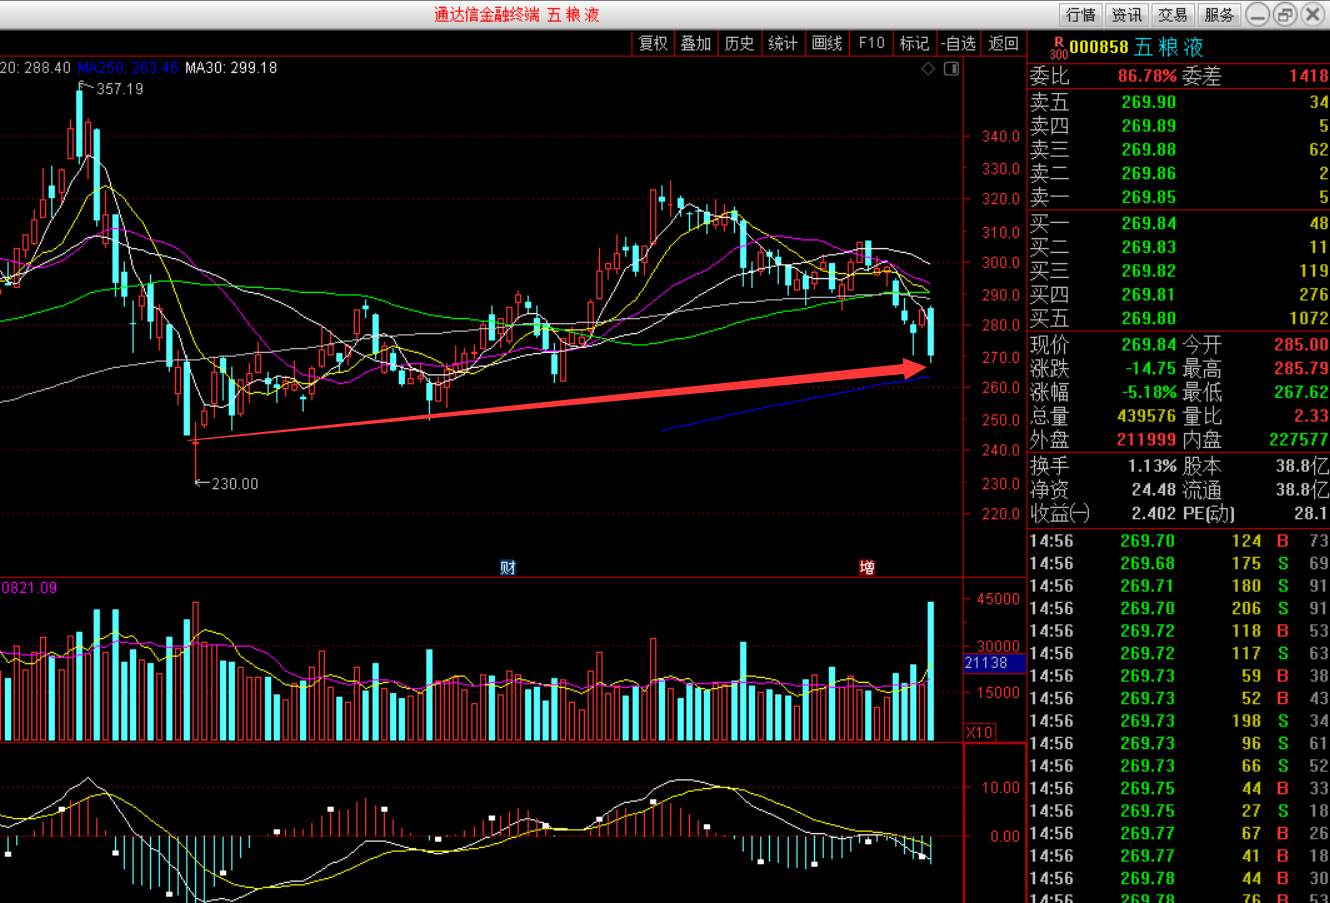Open the 服务 services menu
The image size is (1330, 903).
coord(1219,15)
